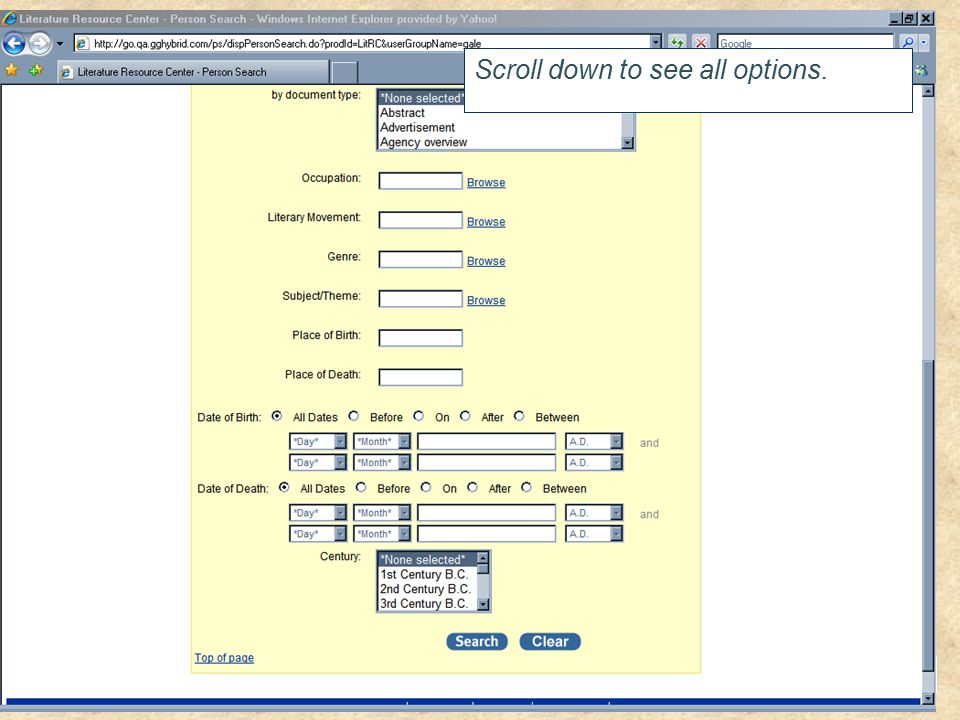Image resolution: width=960 pixels, height=720 pixels.
Task: Open first A.D. dropdown under Date of Birth
Action: click(594, 441)
